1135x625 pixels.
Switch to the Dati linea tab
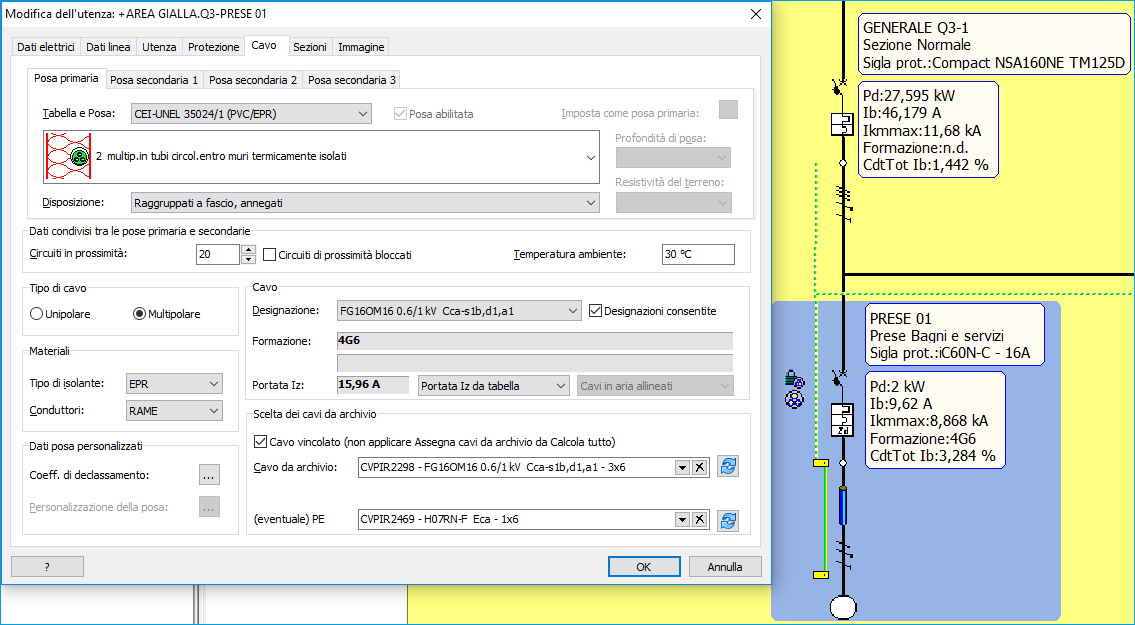[109, 47]
